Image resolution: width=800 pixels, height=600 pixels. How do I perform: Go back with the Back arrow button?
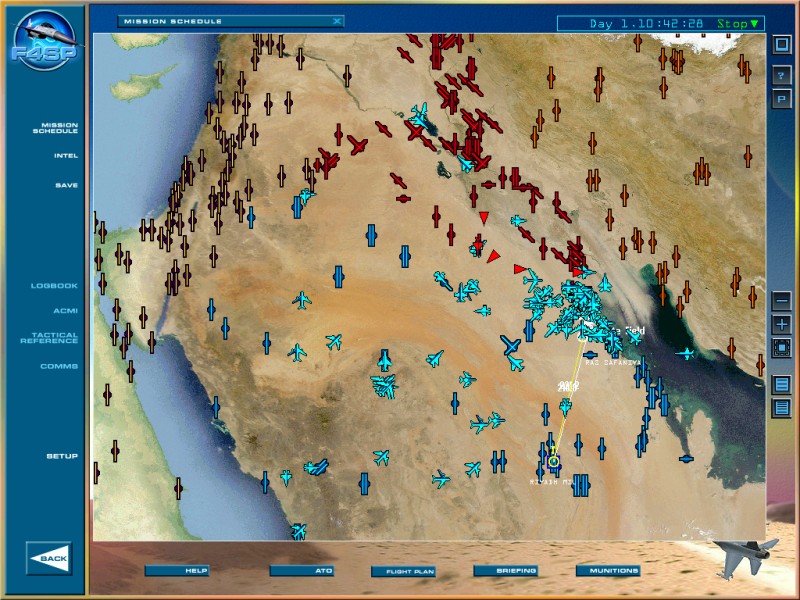point(49,558)
